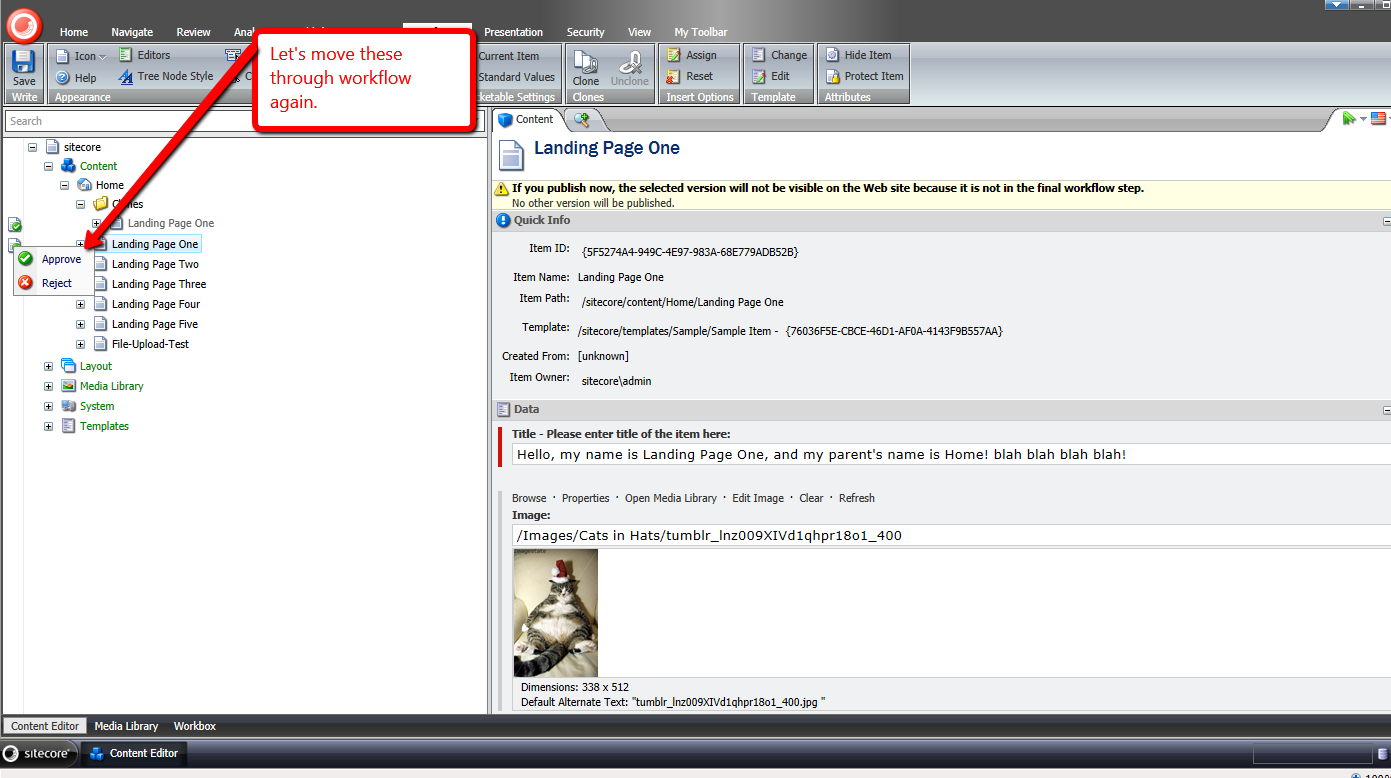Click the Clone item icon

pyautogui.click(x=586, y=67)
